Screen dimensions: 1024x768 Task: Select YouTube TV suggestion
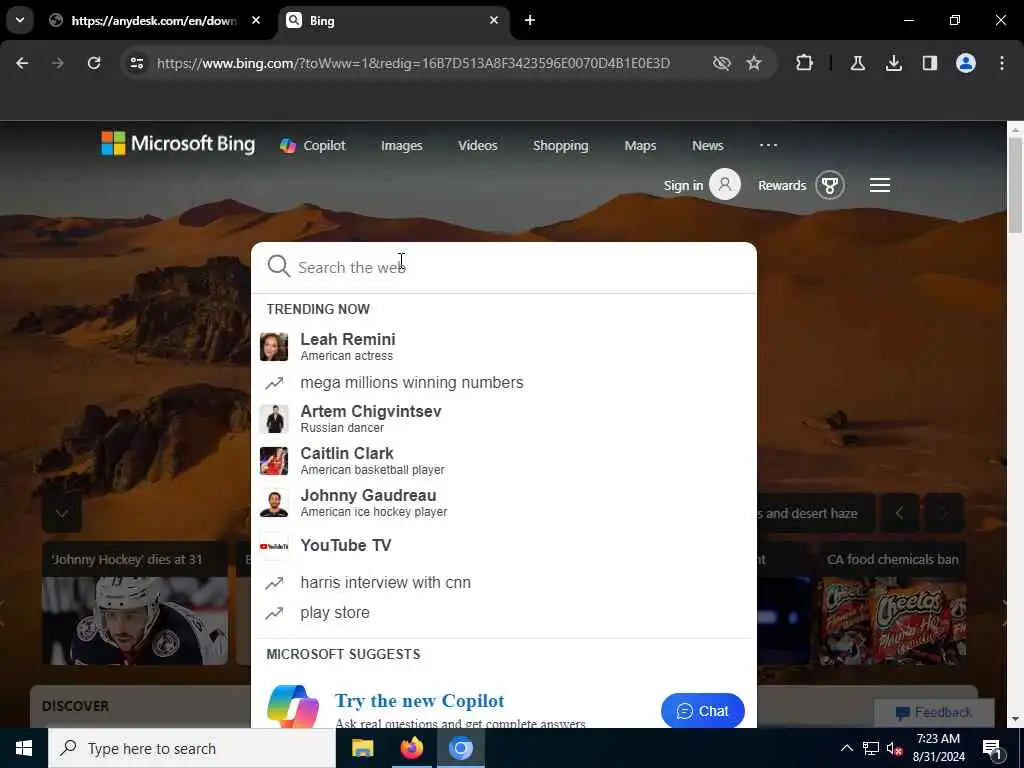tap(504, 545)
